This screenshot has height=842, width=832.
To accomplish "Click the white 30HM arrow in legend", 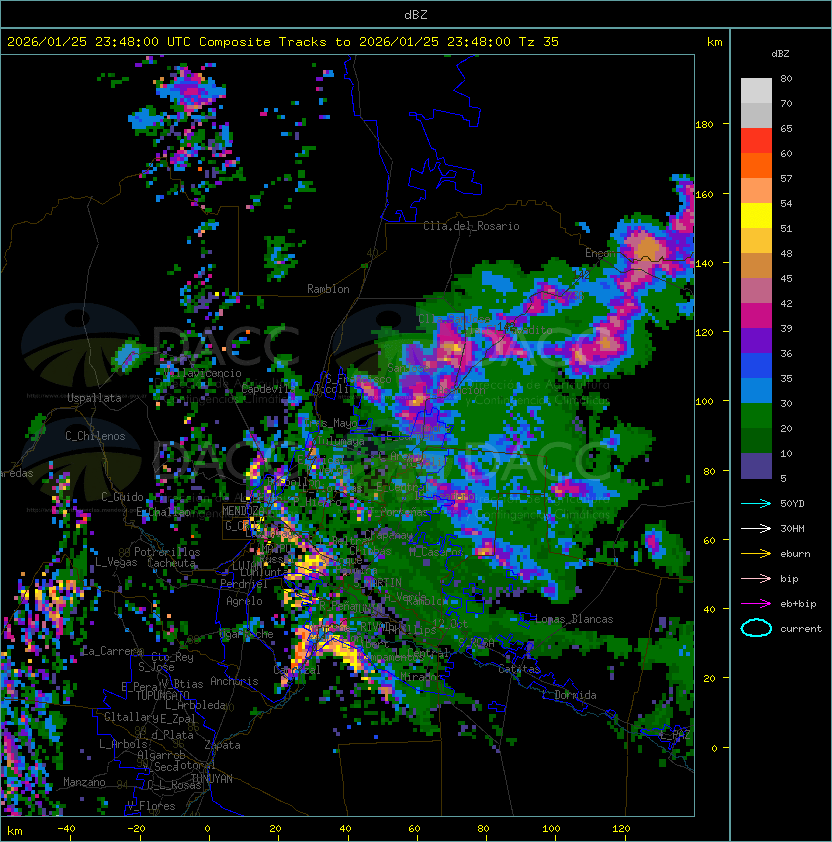I will coord(756,528).
